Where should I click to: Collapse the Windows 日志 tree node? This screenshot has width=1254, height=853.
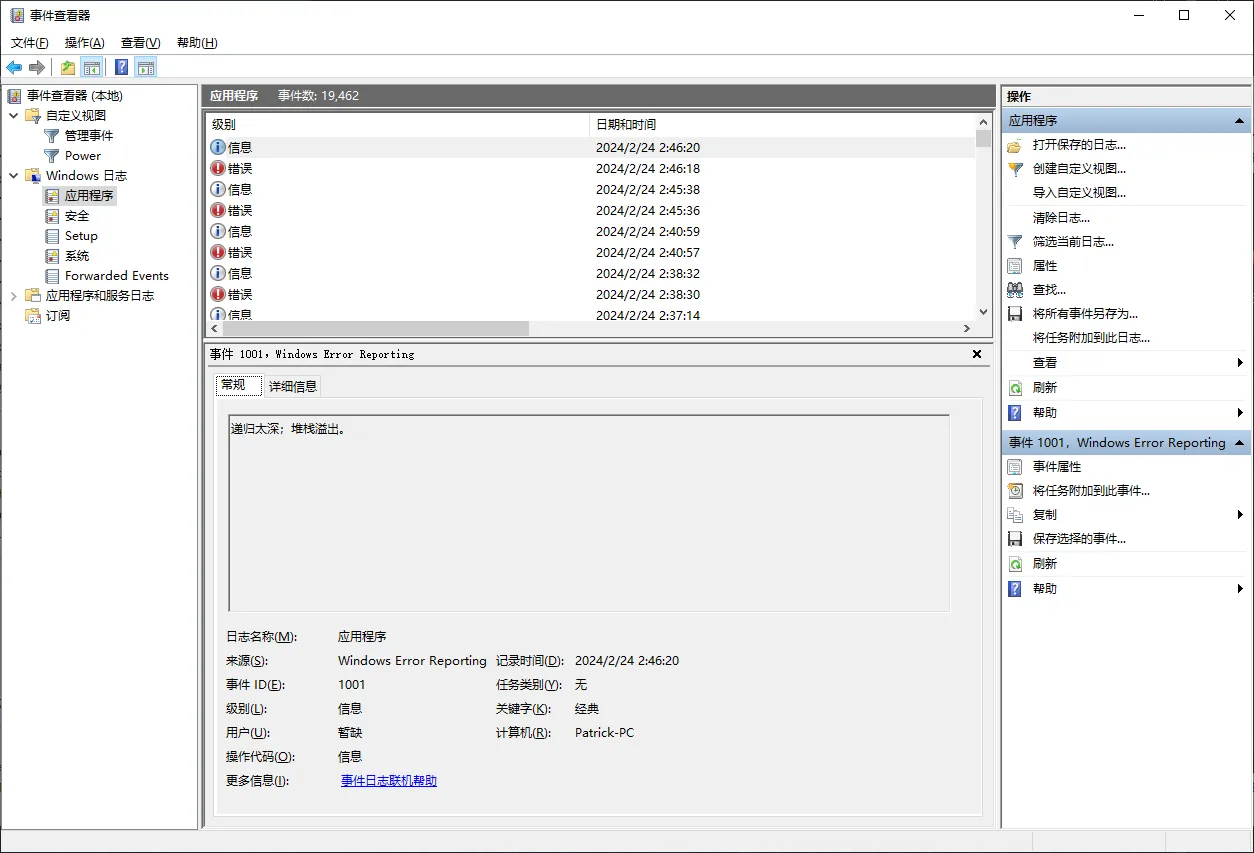(14, 175)
